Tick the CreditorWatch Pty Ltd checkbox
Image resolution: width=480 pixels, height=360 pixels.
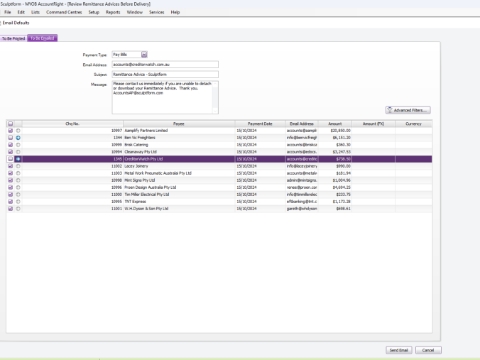coord(10,159)
